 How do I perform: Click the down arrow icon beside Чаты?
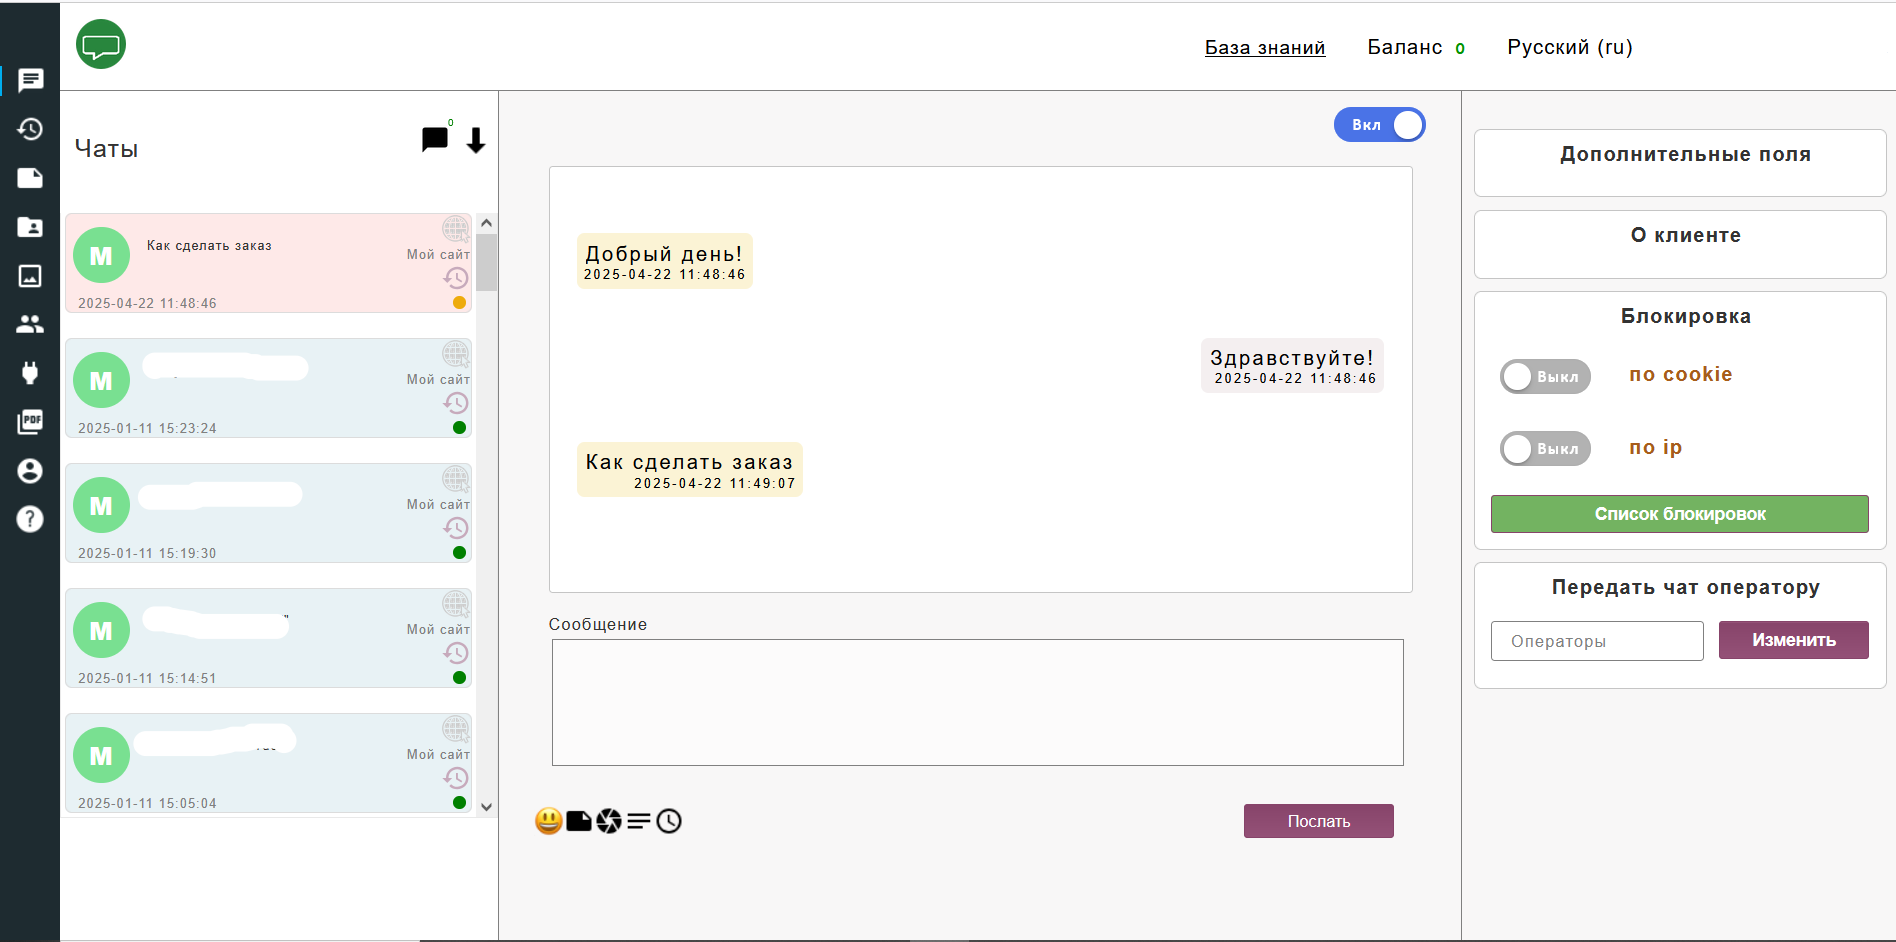(476, 141)
